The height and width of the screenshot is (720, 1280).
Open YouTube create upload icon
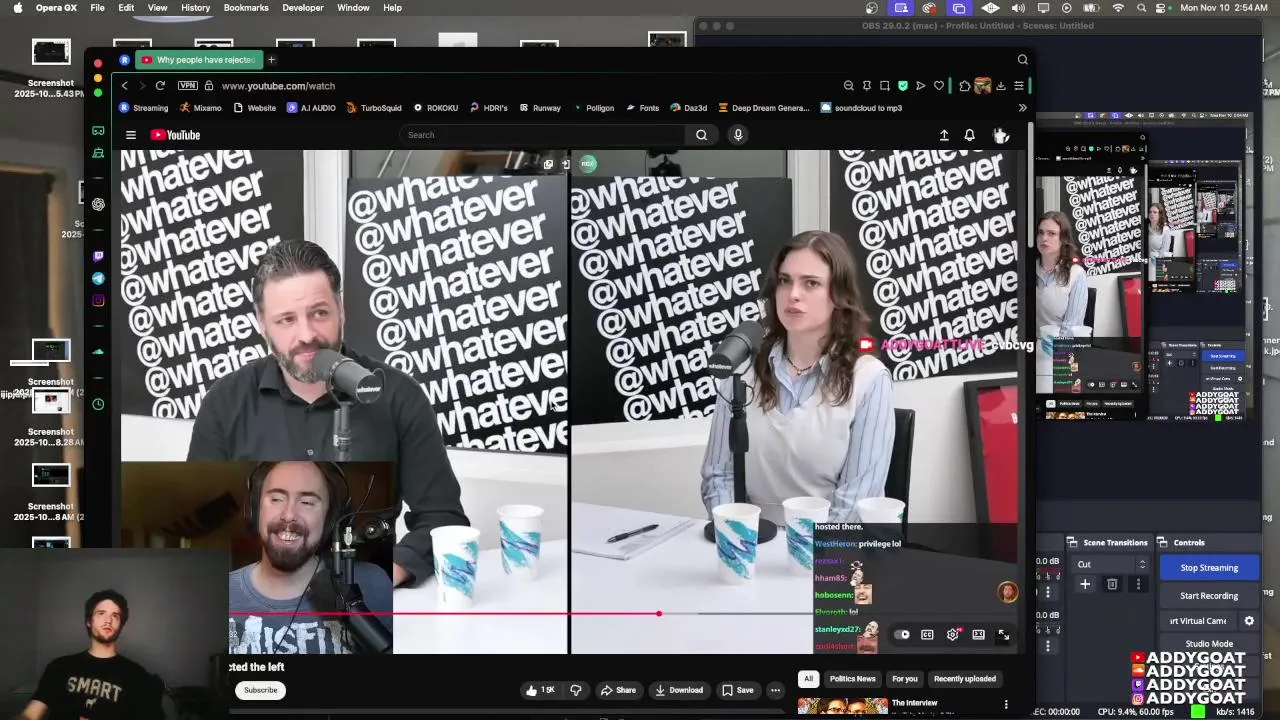[x=944, y=135]
